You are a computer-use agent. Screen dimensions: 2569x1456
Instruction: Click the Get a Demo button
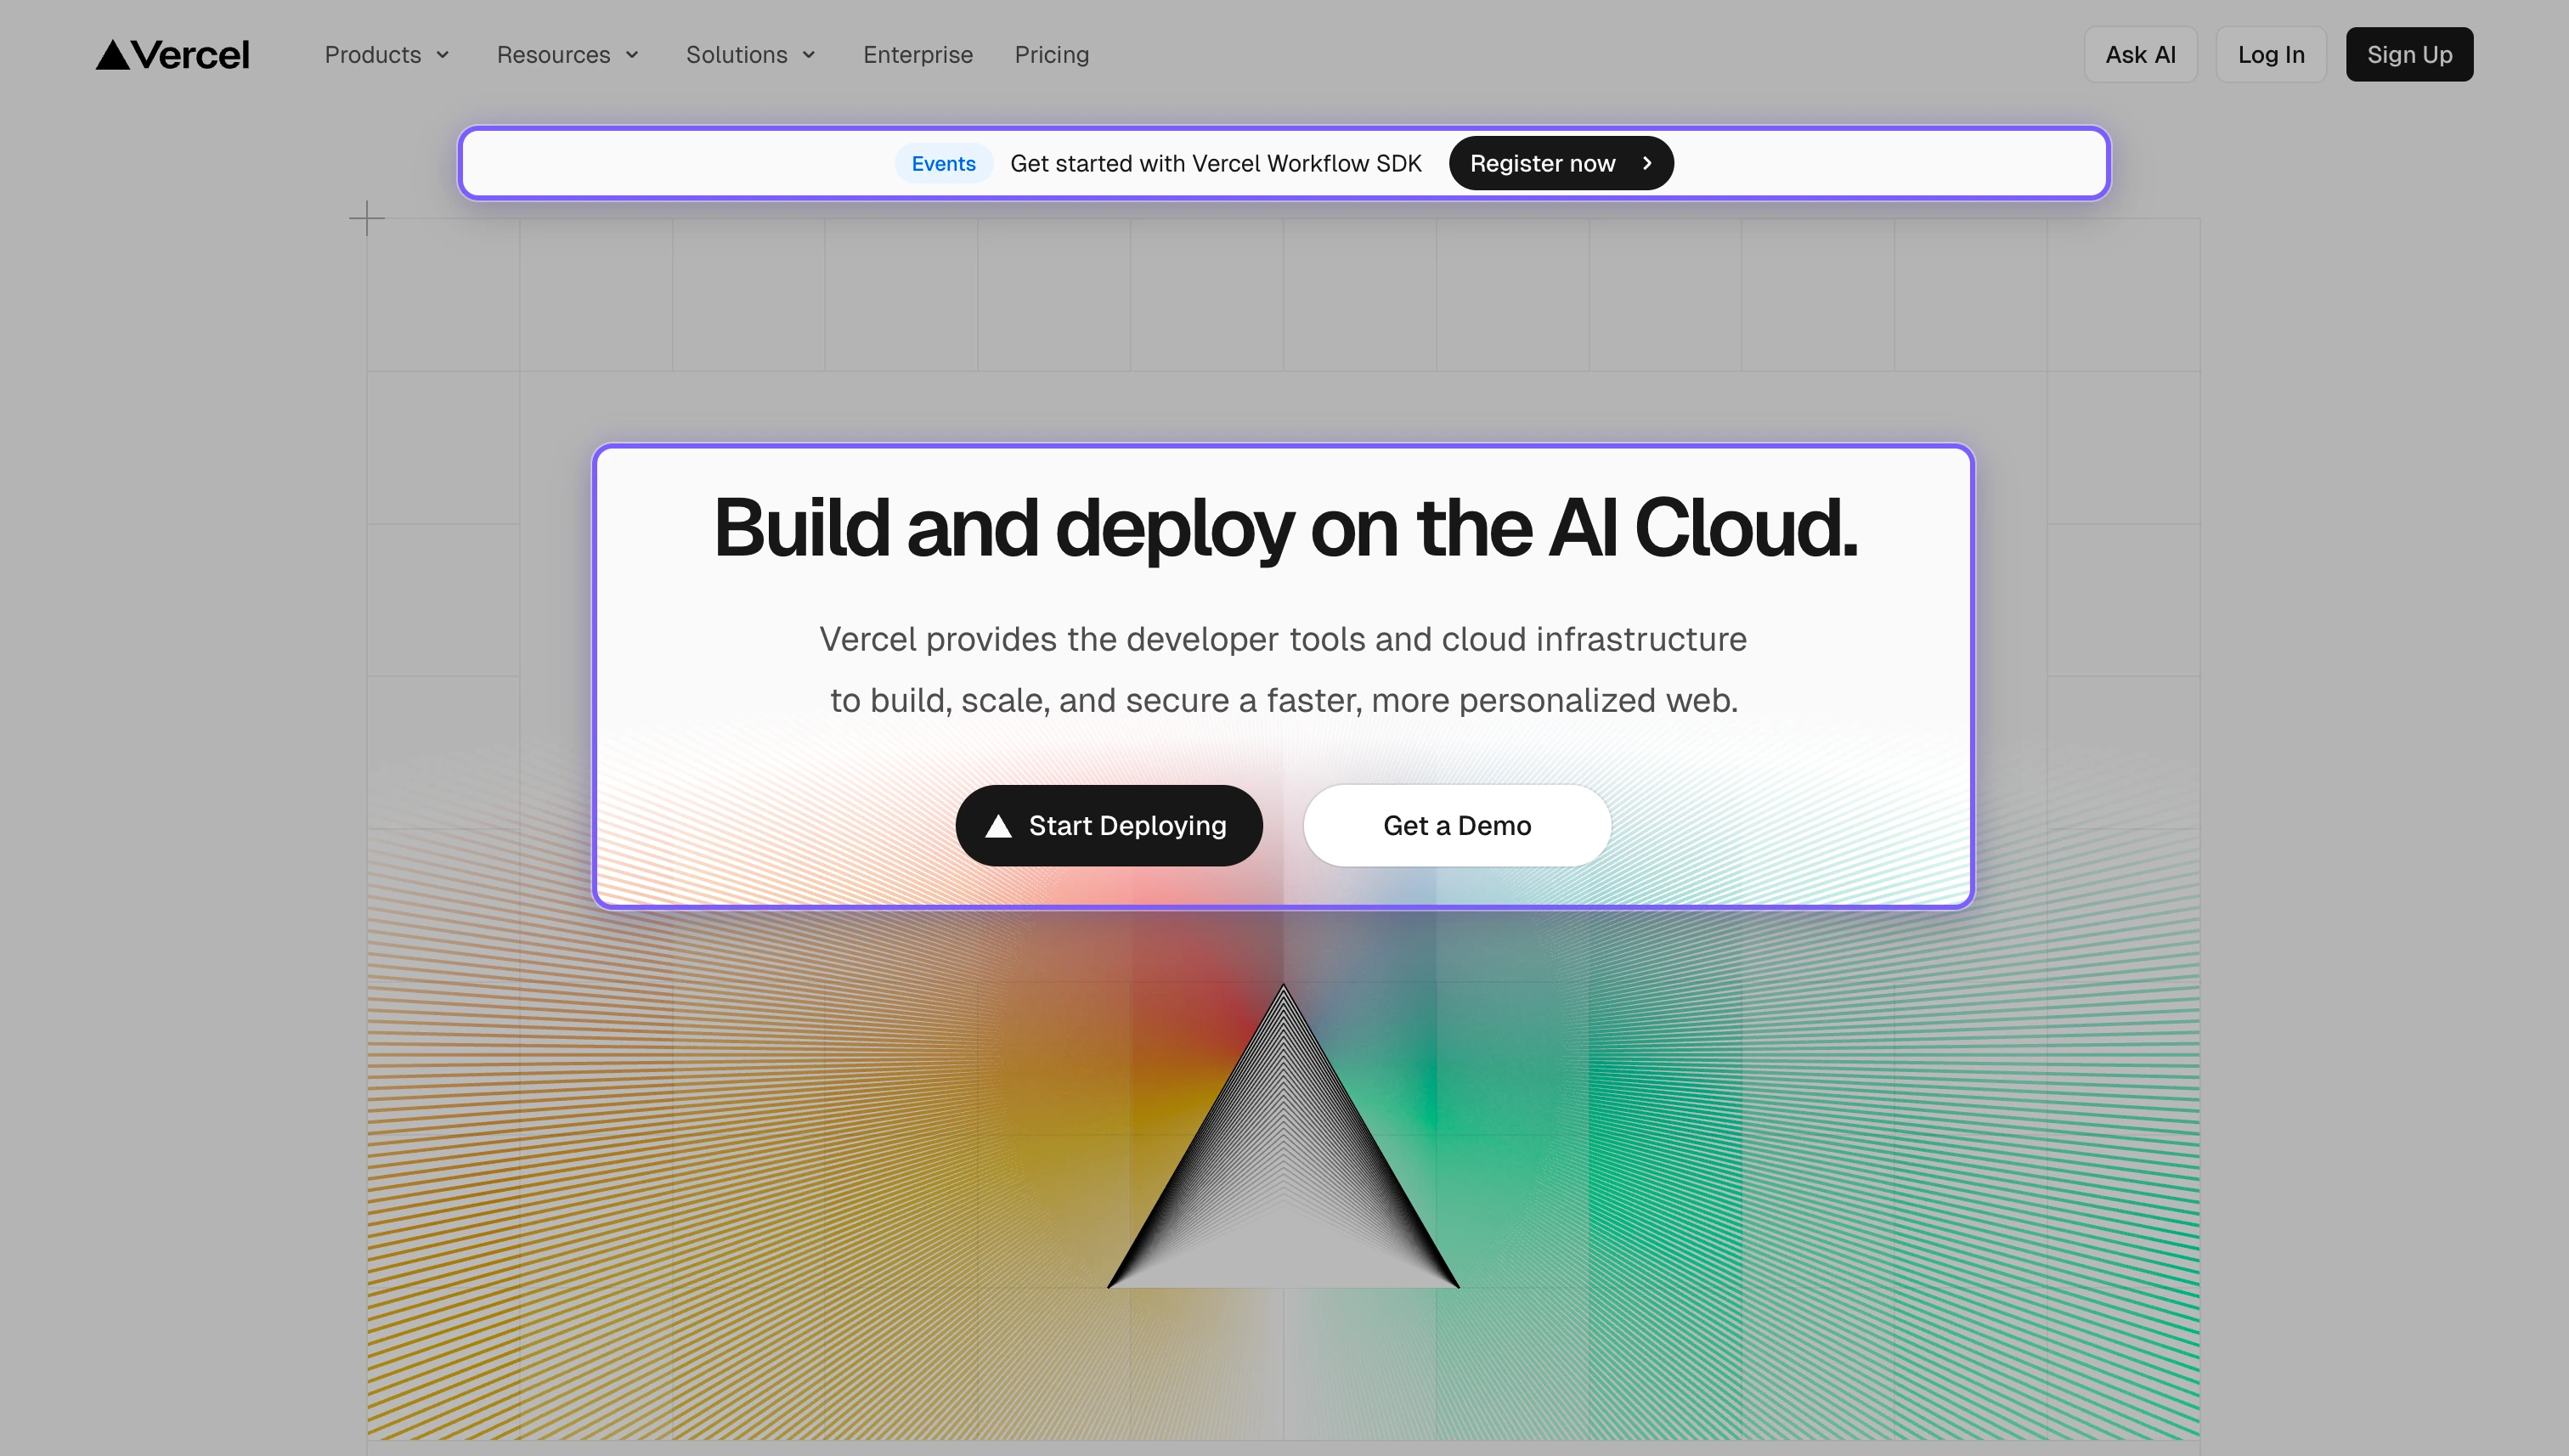click(x=1456, y=825)
